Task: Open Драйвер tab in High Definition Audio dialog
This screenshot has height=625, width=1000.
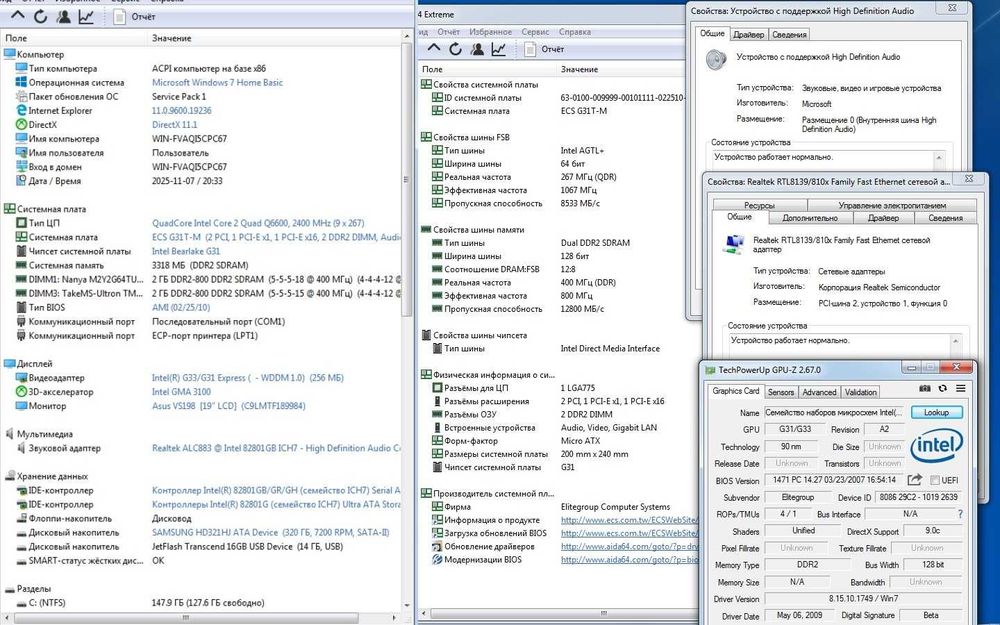Action: tap(748, 34)
